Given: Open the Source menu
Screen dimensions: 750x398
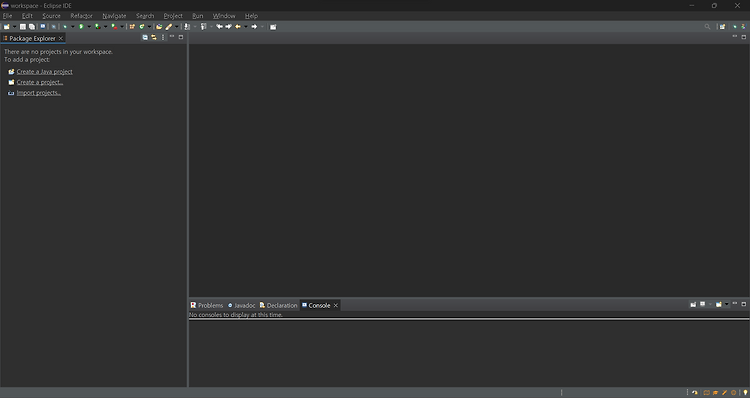Looking at the screenshot, I should tap(51, 16).
